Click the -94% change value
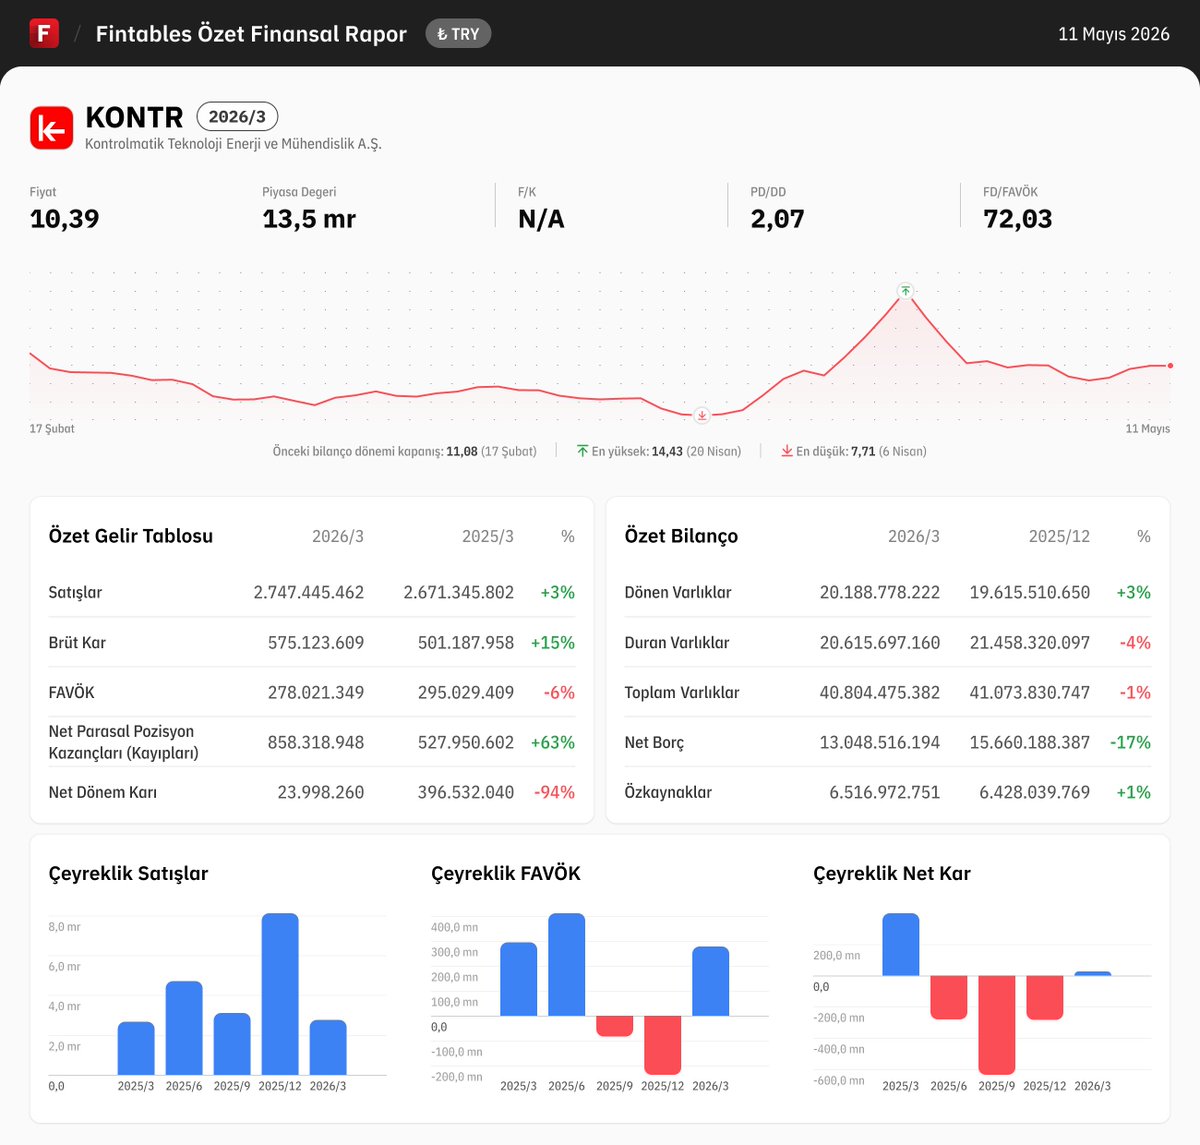Viewport: 1200px width, 1145px height. (555, 792)
